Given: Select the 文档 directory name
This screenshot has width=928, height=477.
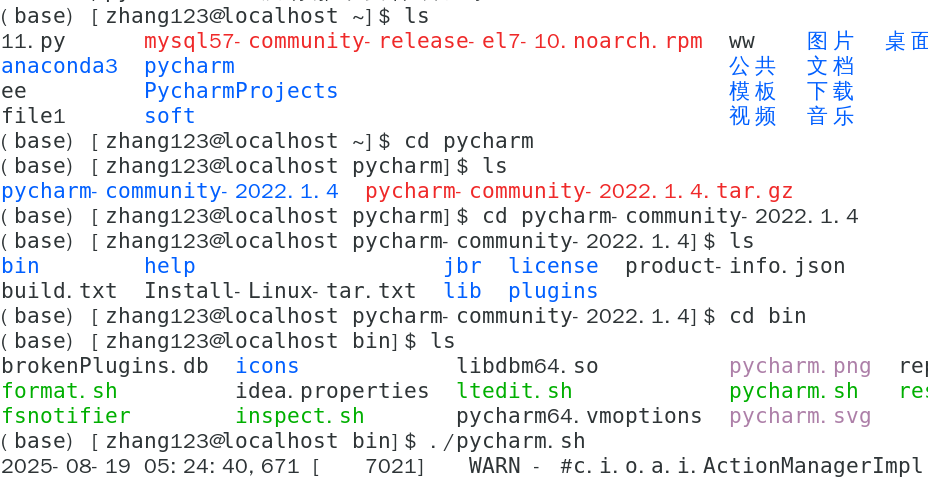Looking at the screenshot, I should click(830, 66).
